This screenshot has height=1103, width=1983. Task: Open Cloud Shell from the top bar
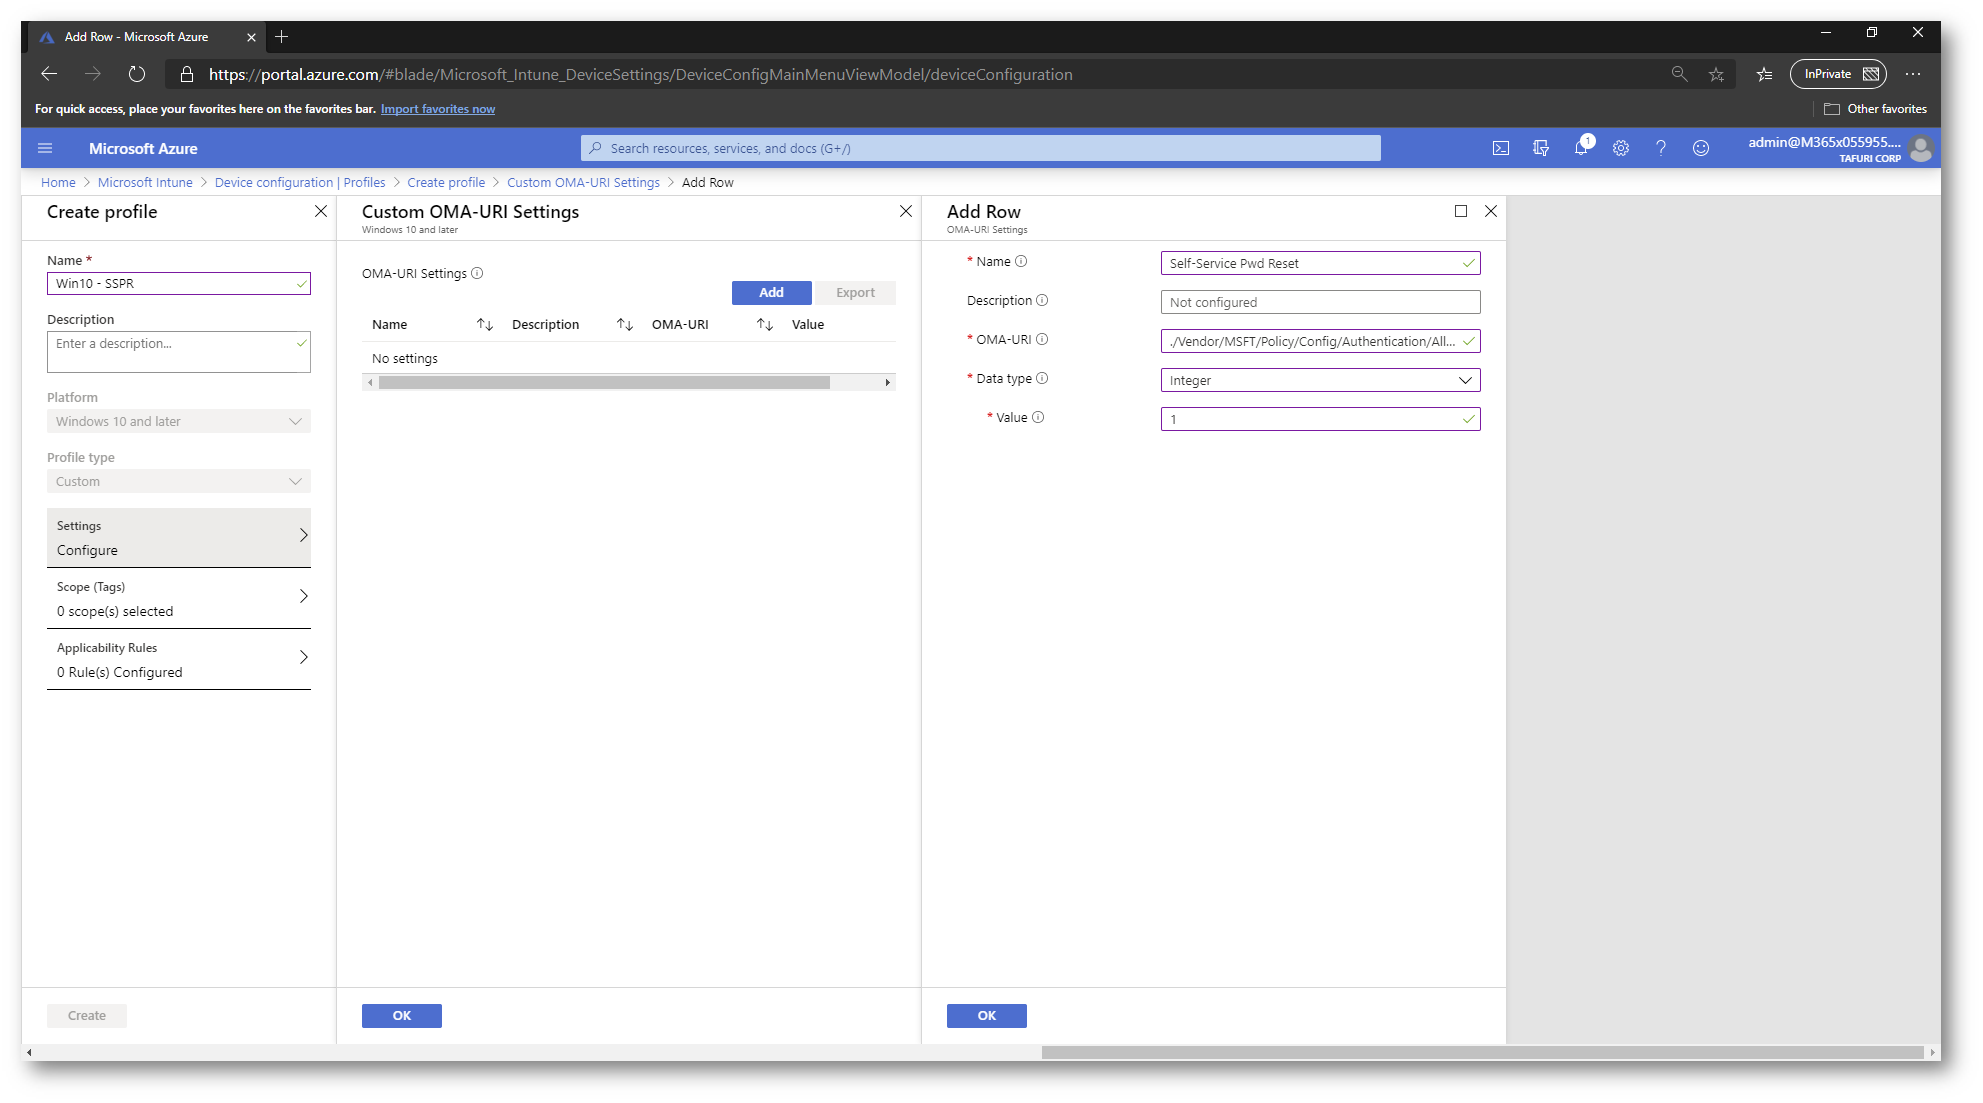point(1501,148)
